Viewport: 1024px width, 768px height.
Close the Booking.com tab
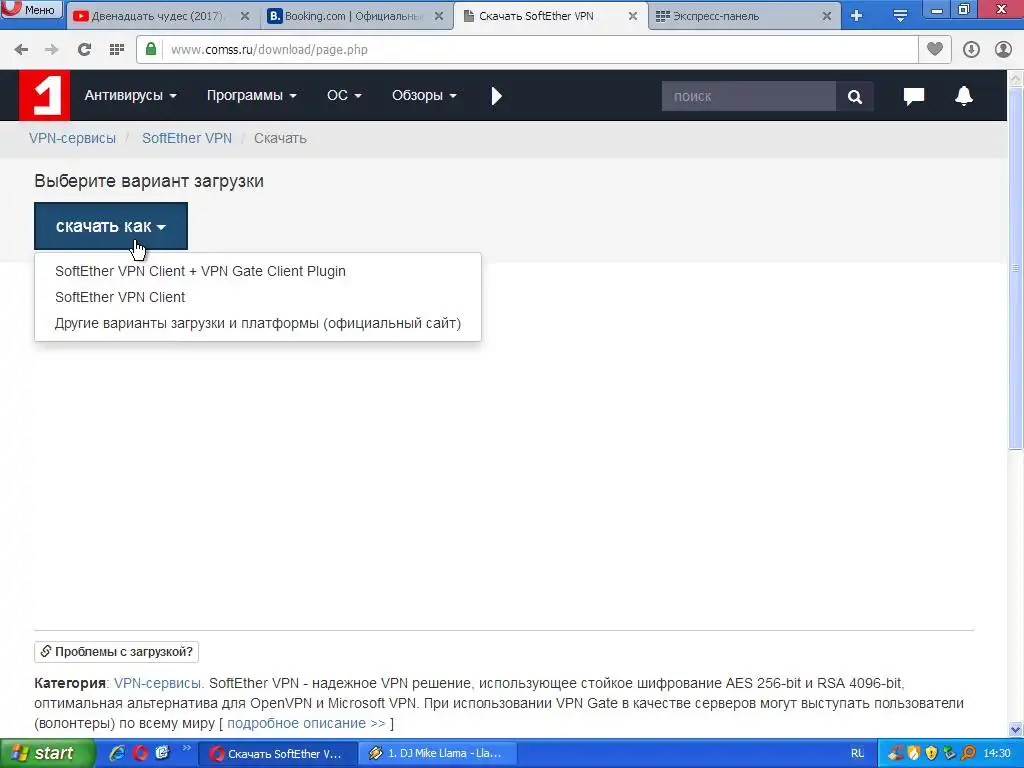(x=439, y=16)
